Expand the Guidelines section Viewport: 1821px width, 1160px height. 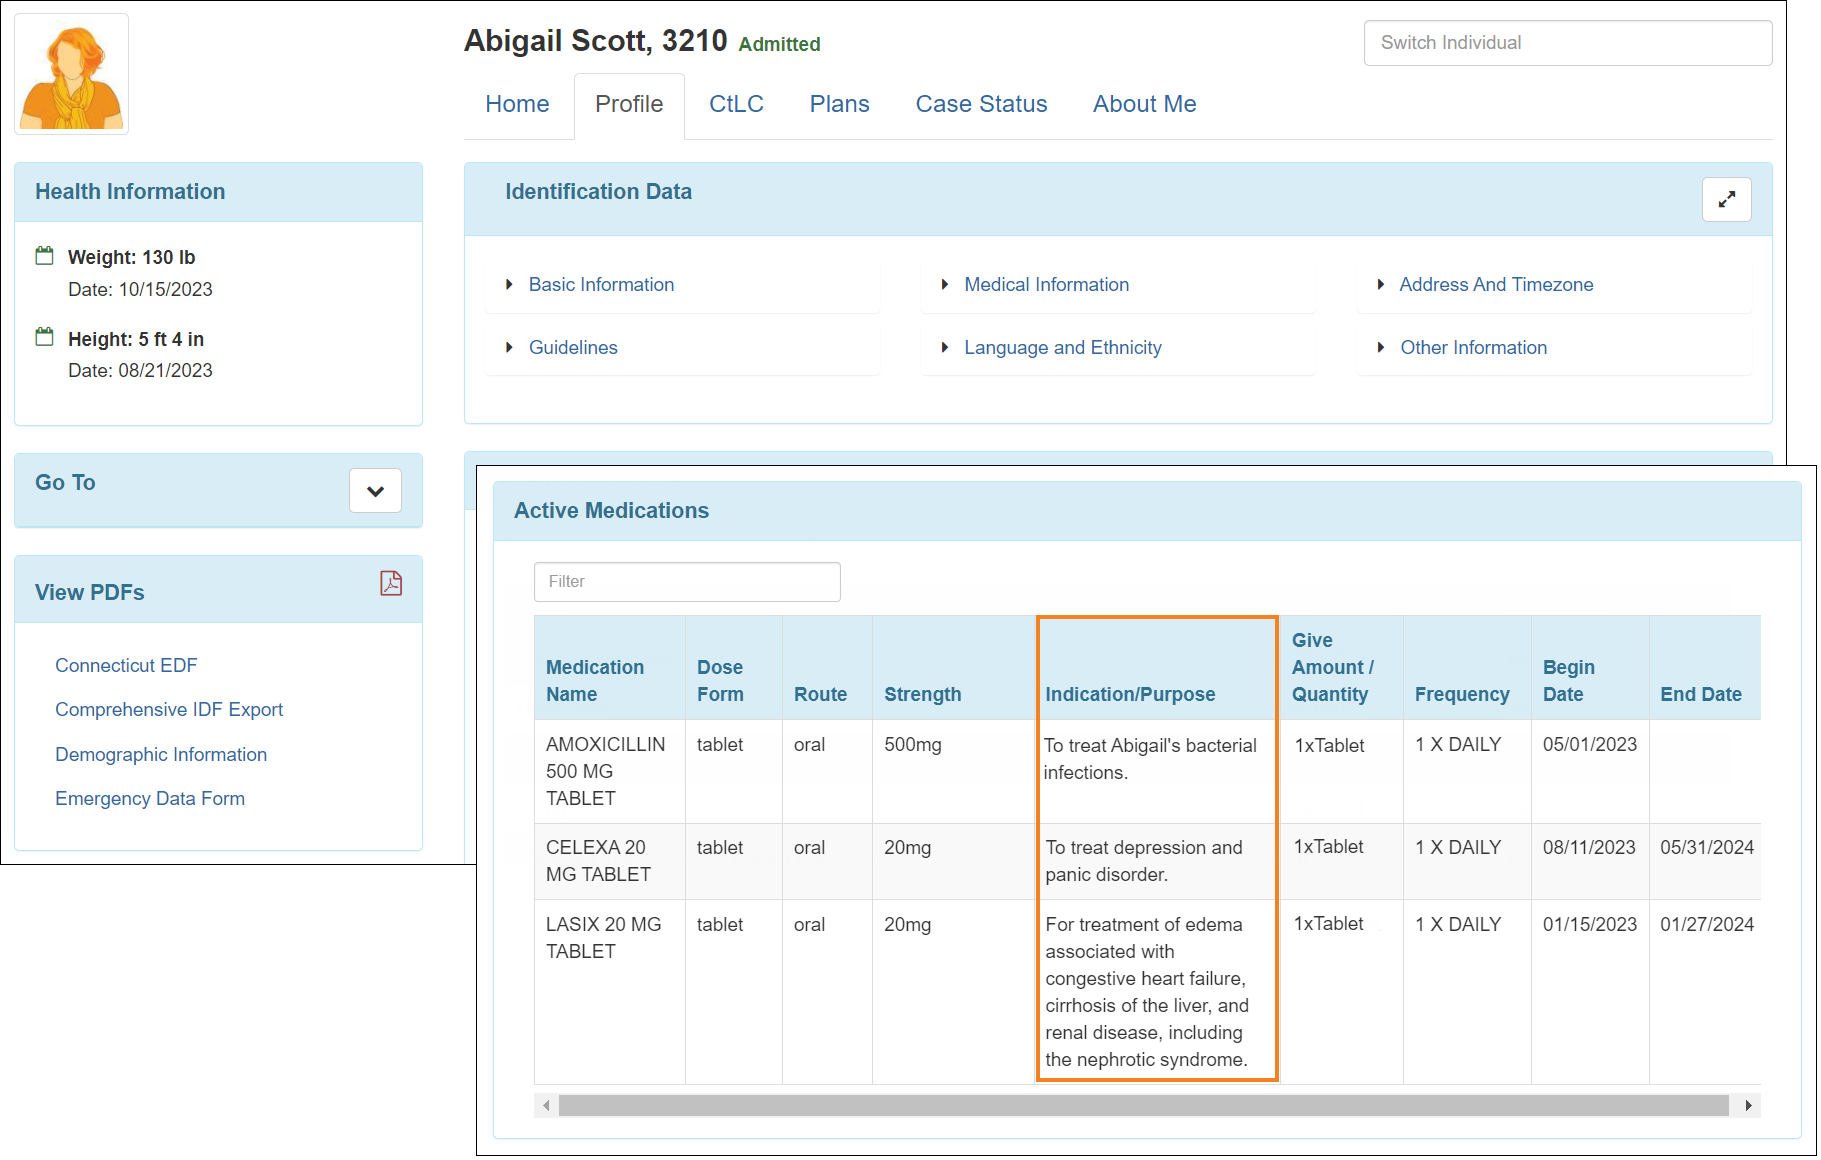click(x=573, y=348)
